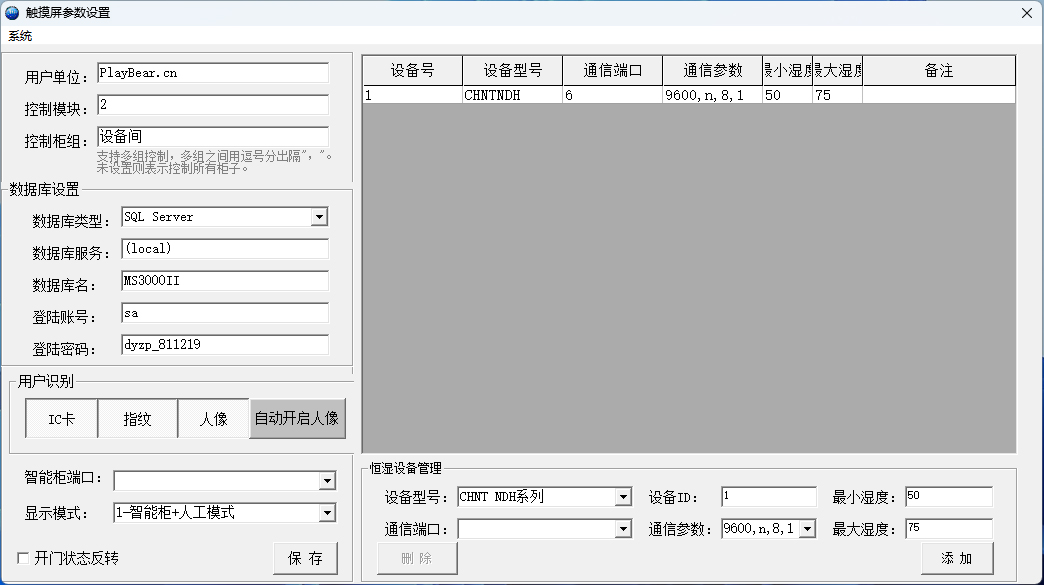Expand the 数据库类型 dropdown
The image size is (1044, 585).
[319, 217]
